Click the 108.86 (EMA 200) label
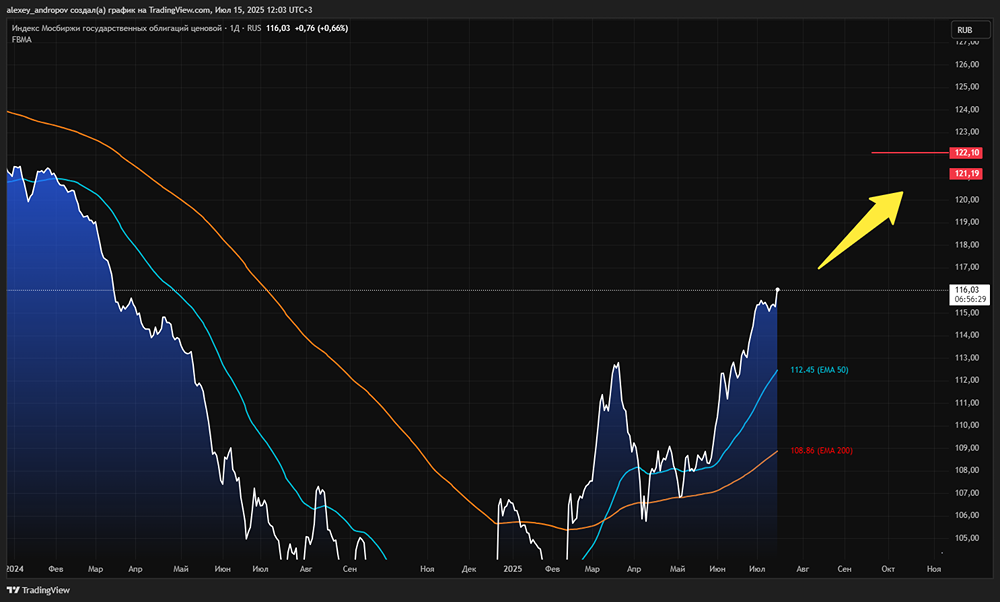 [x=821, y=450]
